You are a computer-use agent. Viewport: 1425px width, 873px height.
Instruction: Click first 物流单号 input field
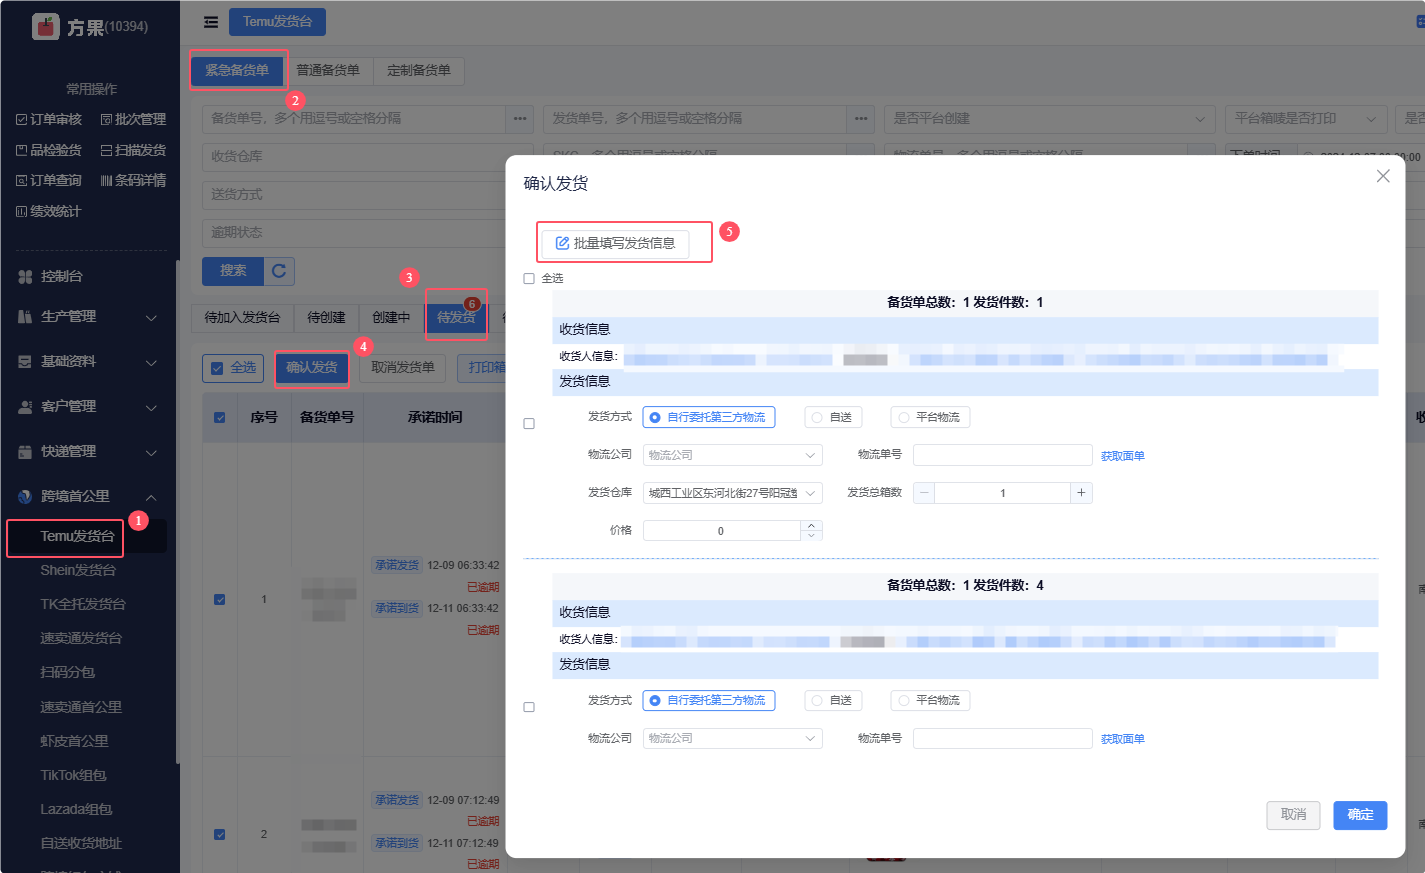point(1002,456)
